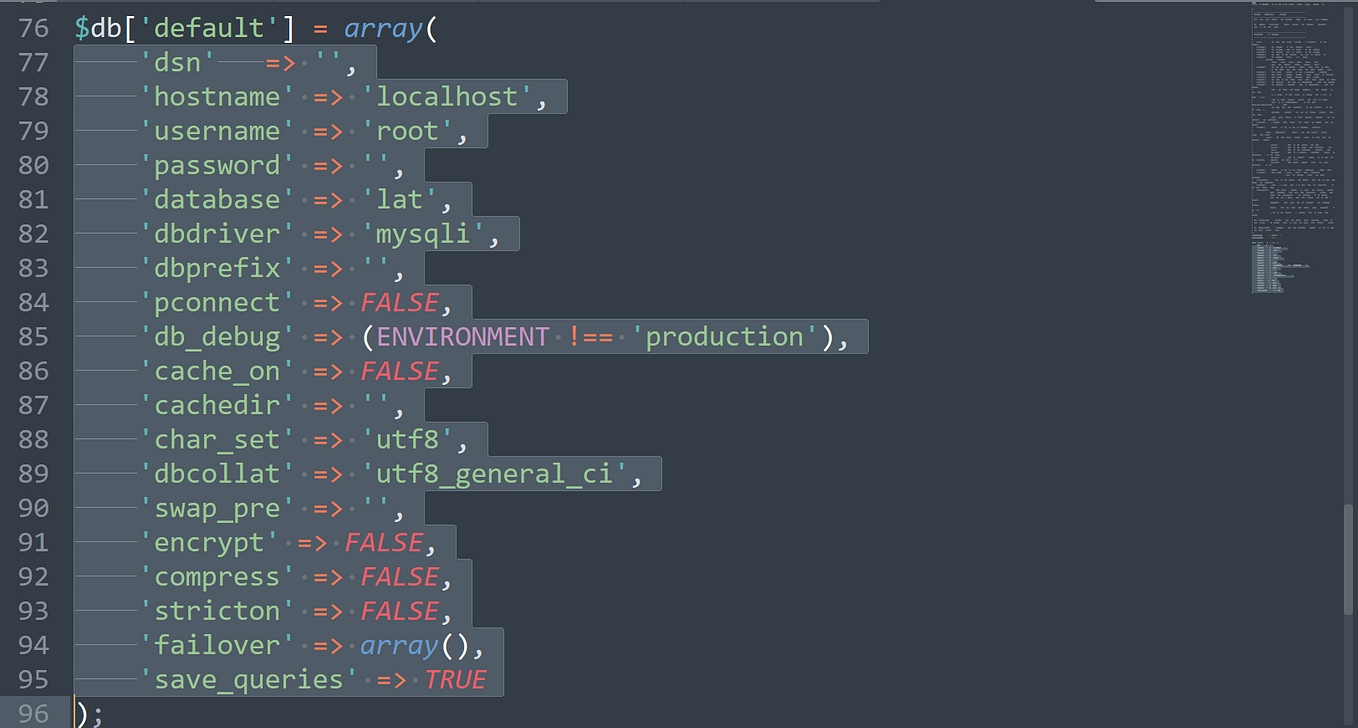
Task: Click line number 85 in the gutter
Action: (x=33, y=337)
